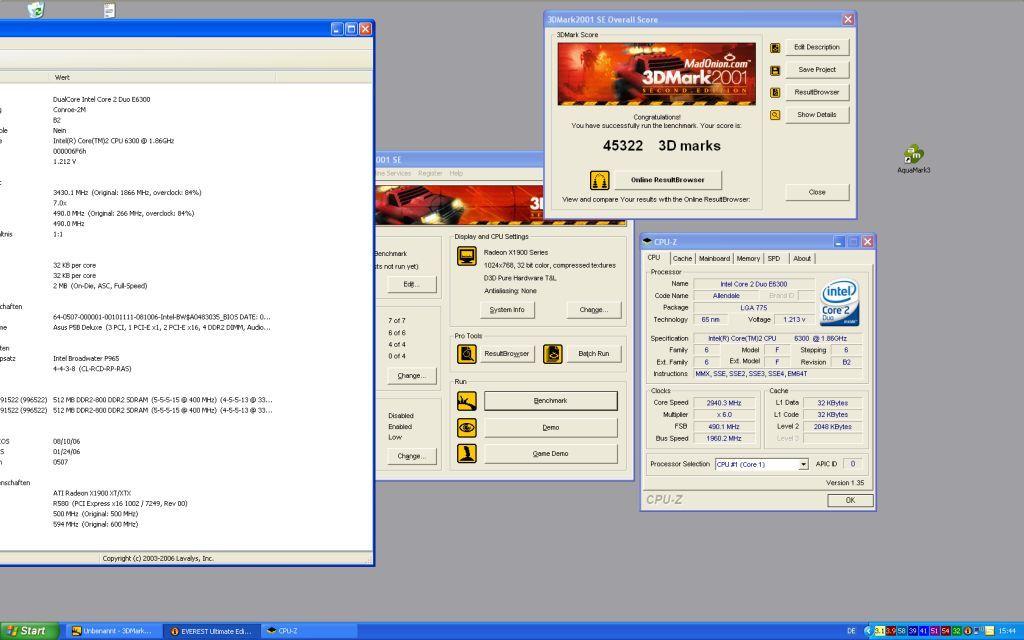Click the eye icon beside Demo
Image resolution: width=1024 pixels, height=640 pixels.
pos(467,428)
